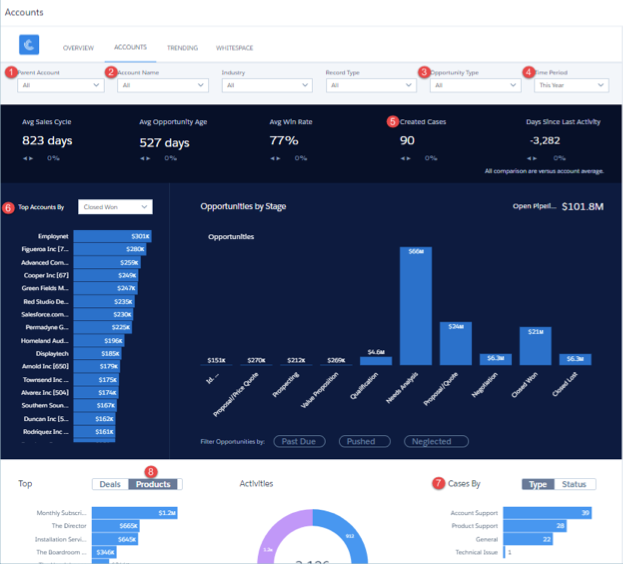Click the Arnold Inc [650] $179K bar

[x=97, y=366]
